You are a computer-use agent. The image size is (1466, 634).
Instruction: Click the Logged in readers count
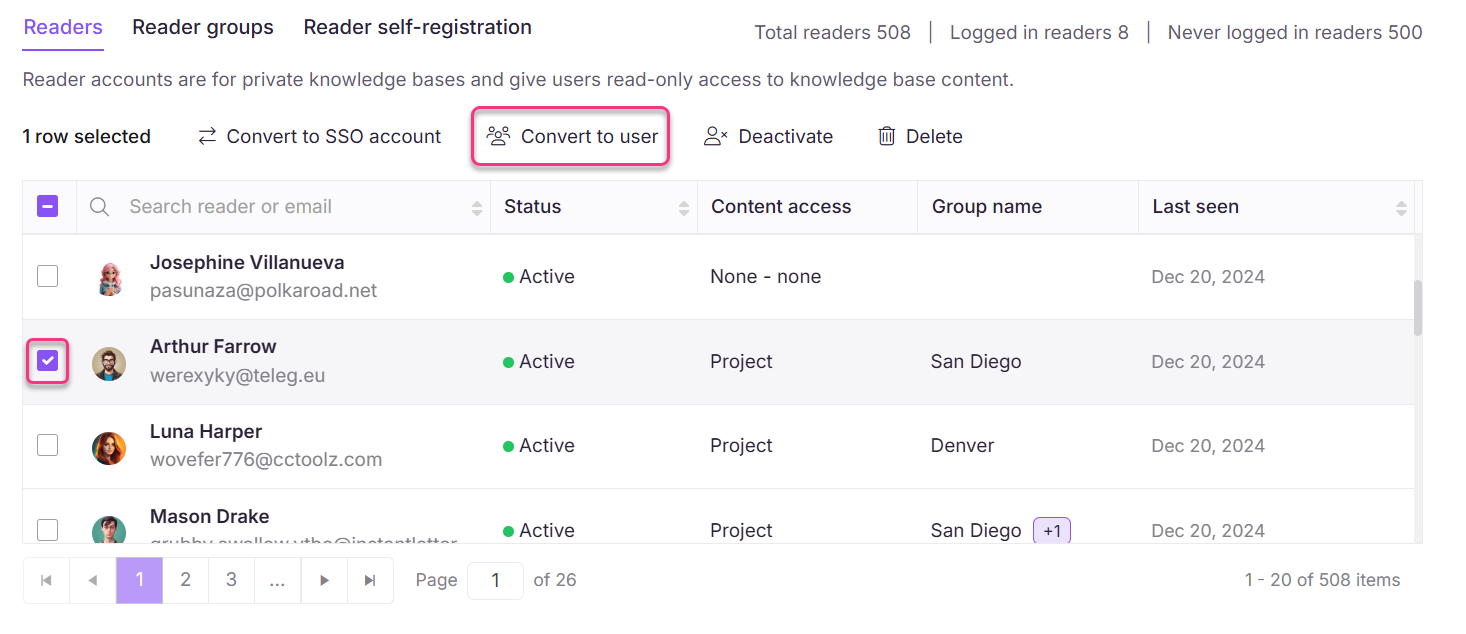1039,32
